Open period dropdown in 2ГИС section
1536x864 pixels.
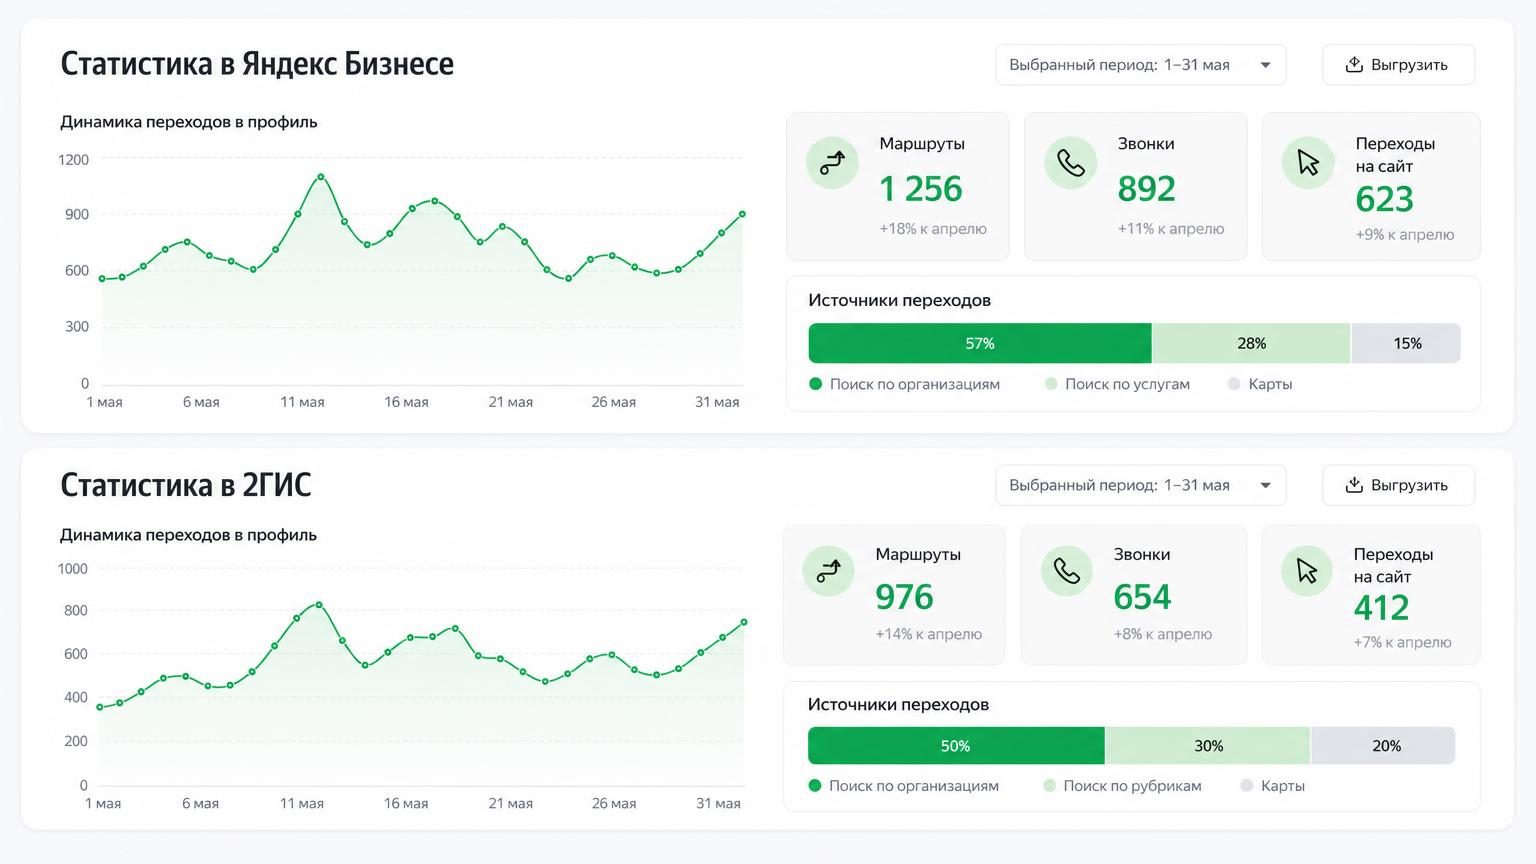click(x=1140, y=485)
